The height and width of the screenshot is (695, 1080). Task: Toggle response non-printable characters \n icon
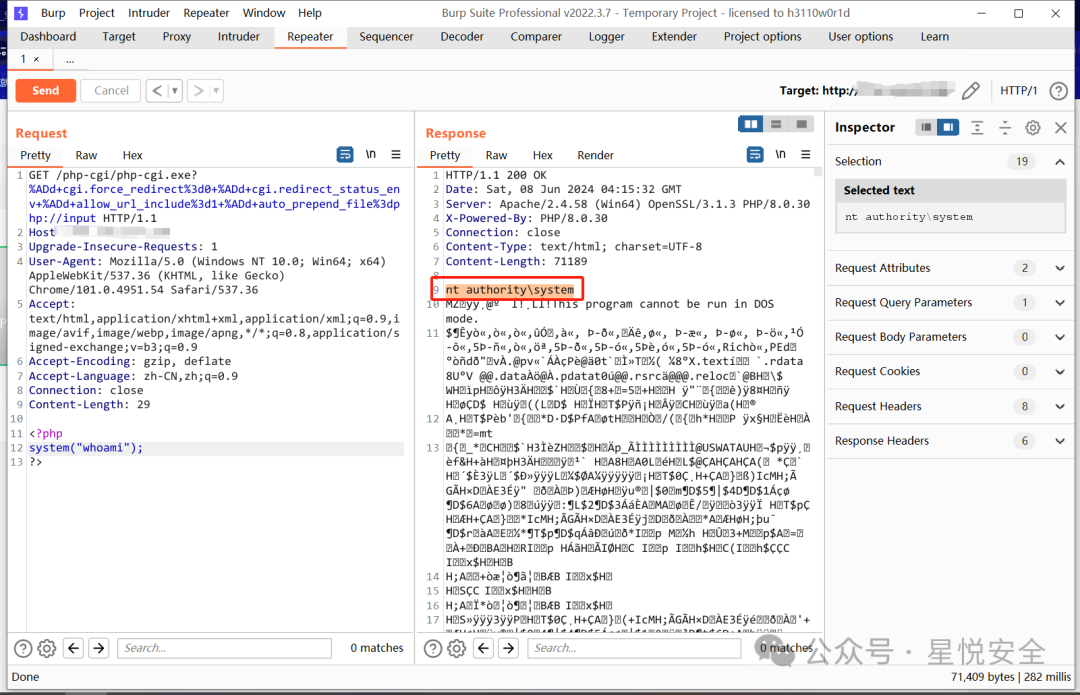coord(780,154)
